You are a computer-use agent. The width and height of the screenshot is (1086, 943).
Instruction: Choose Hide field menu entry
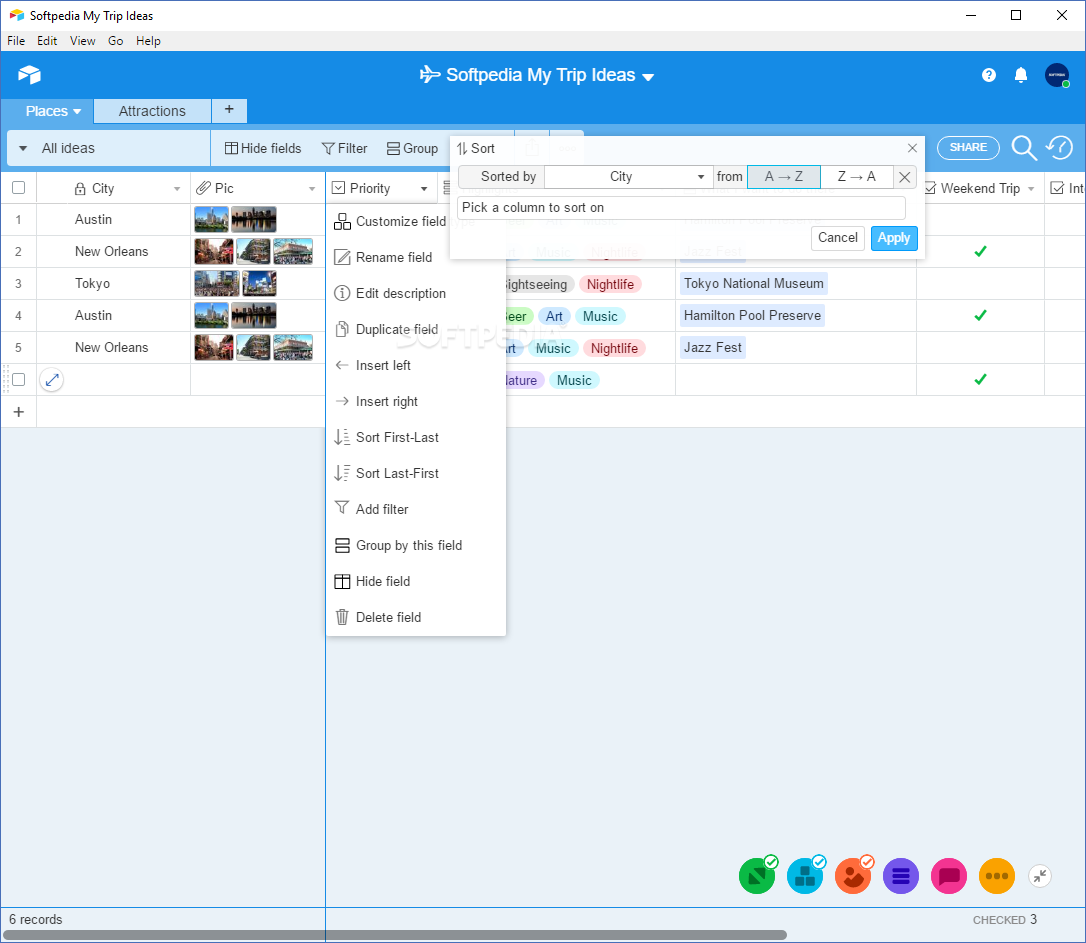[416, 582]
